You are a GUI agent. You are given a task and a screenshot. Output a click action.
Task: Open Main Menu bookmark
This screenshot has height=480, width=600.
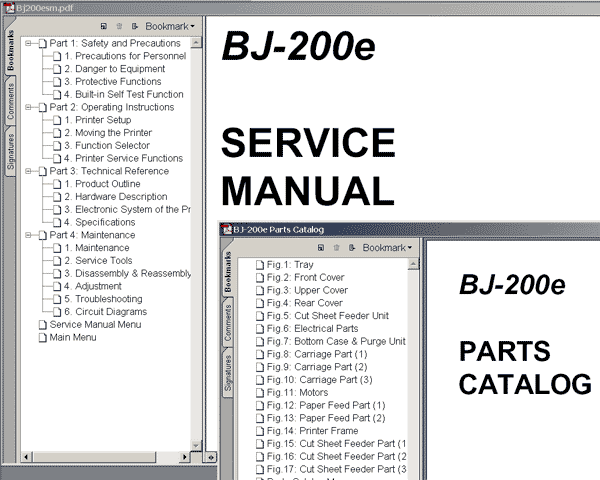pyautogui.click(x=73, y=338)
